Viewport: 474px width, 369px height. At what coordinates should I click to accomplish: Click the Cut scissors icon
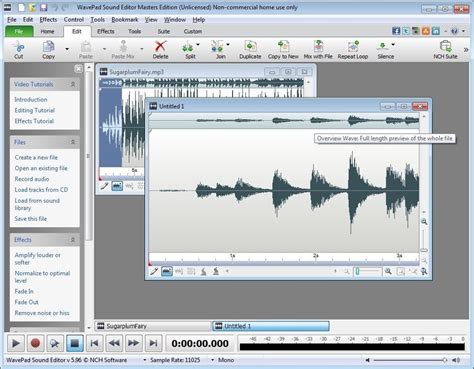(19, 46)
